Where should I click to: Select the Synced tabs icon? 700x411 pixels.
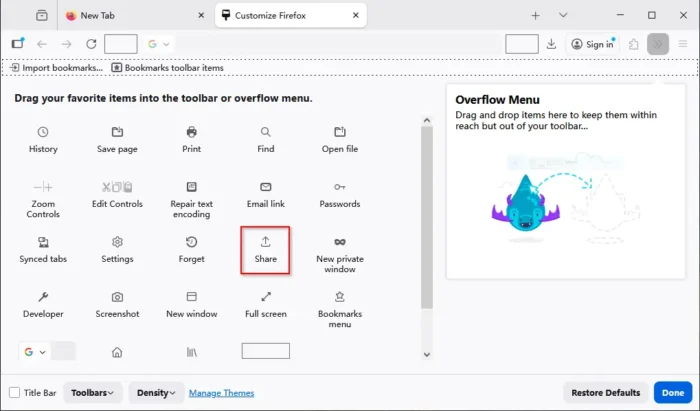(x=43, y=242)
